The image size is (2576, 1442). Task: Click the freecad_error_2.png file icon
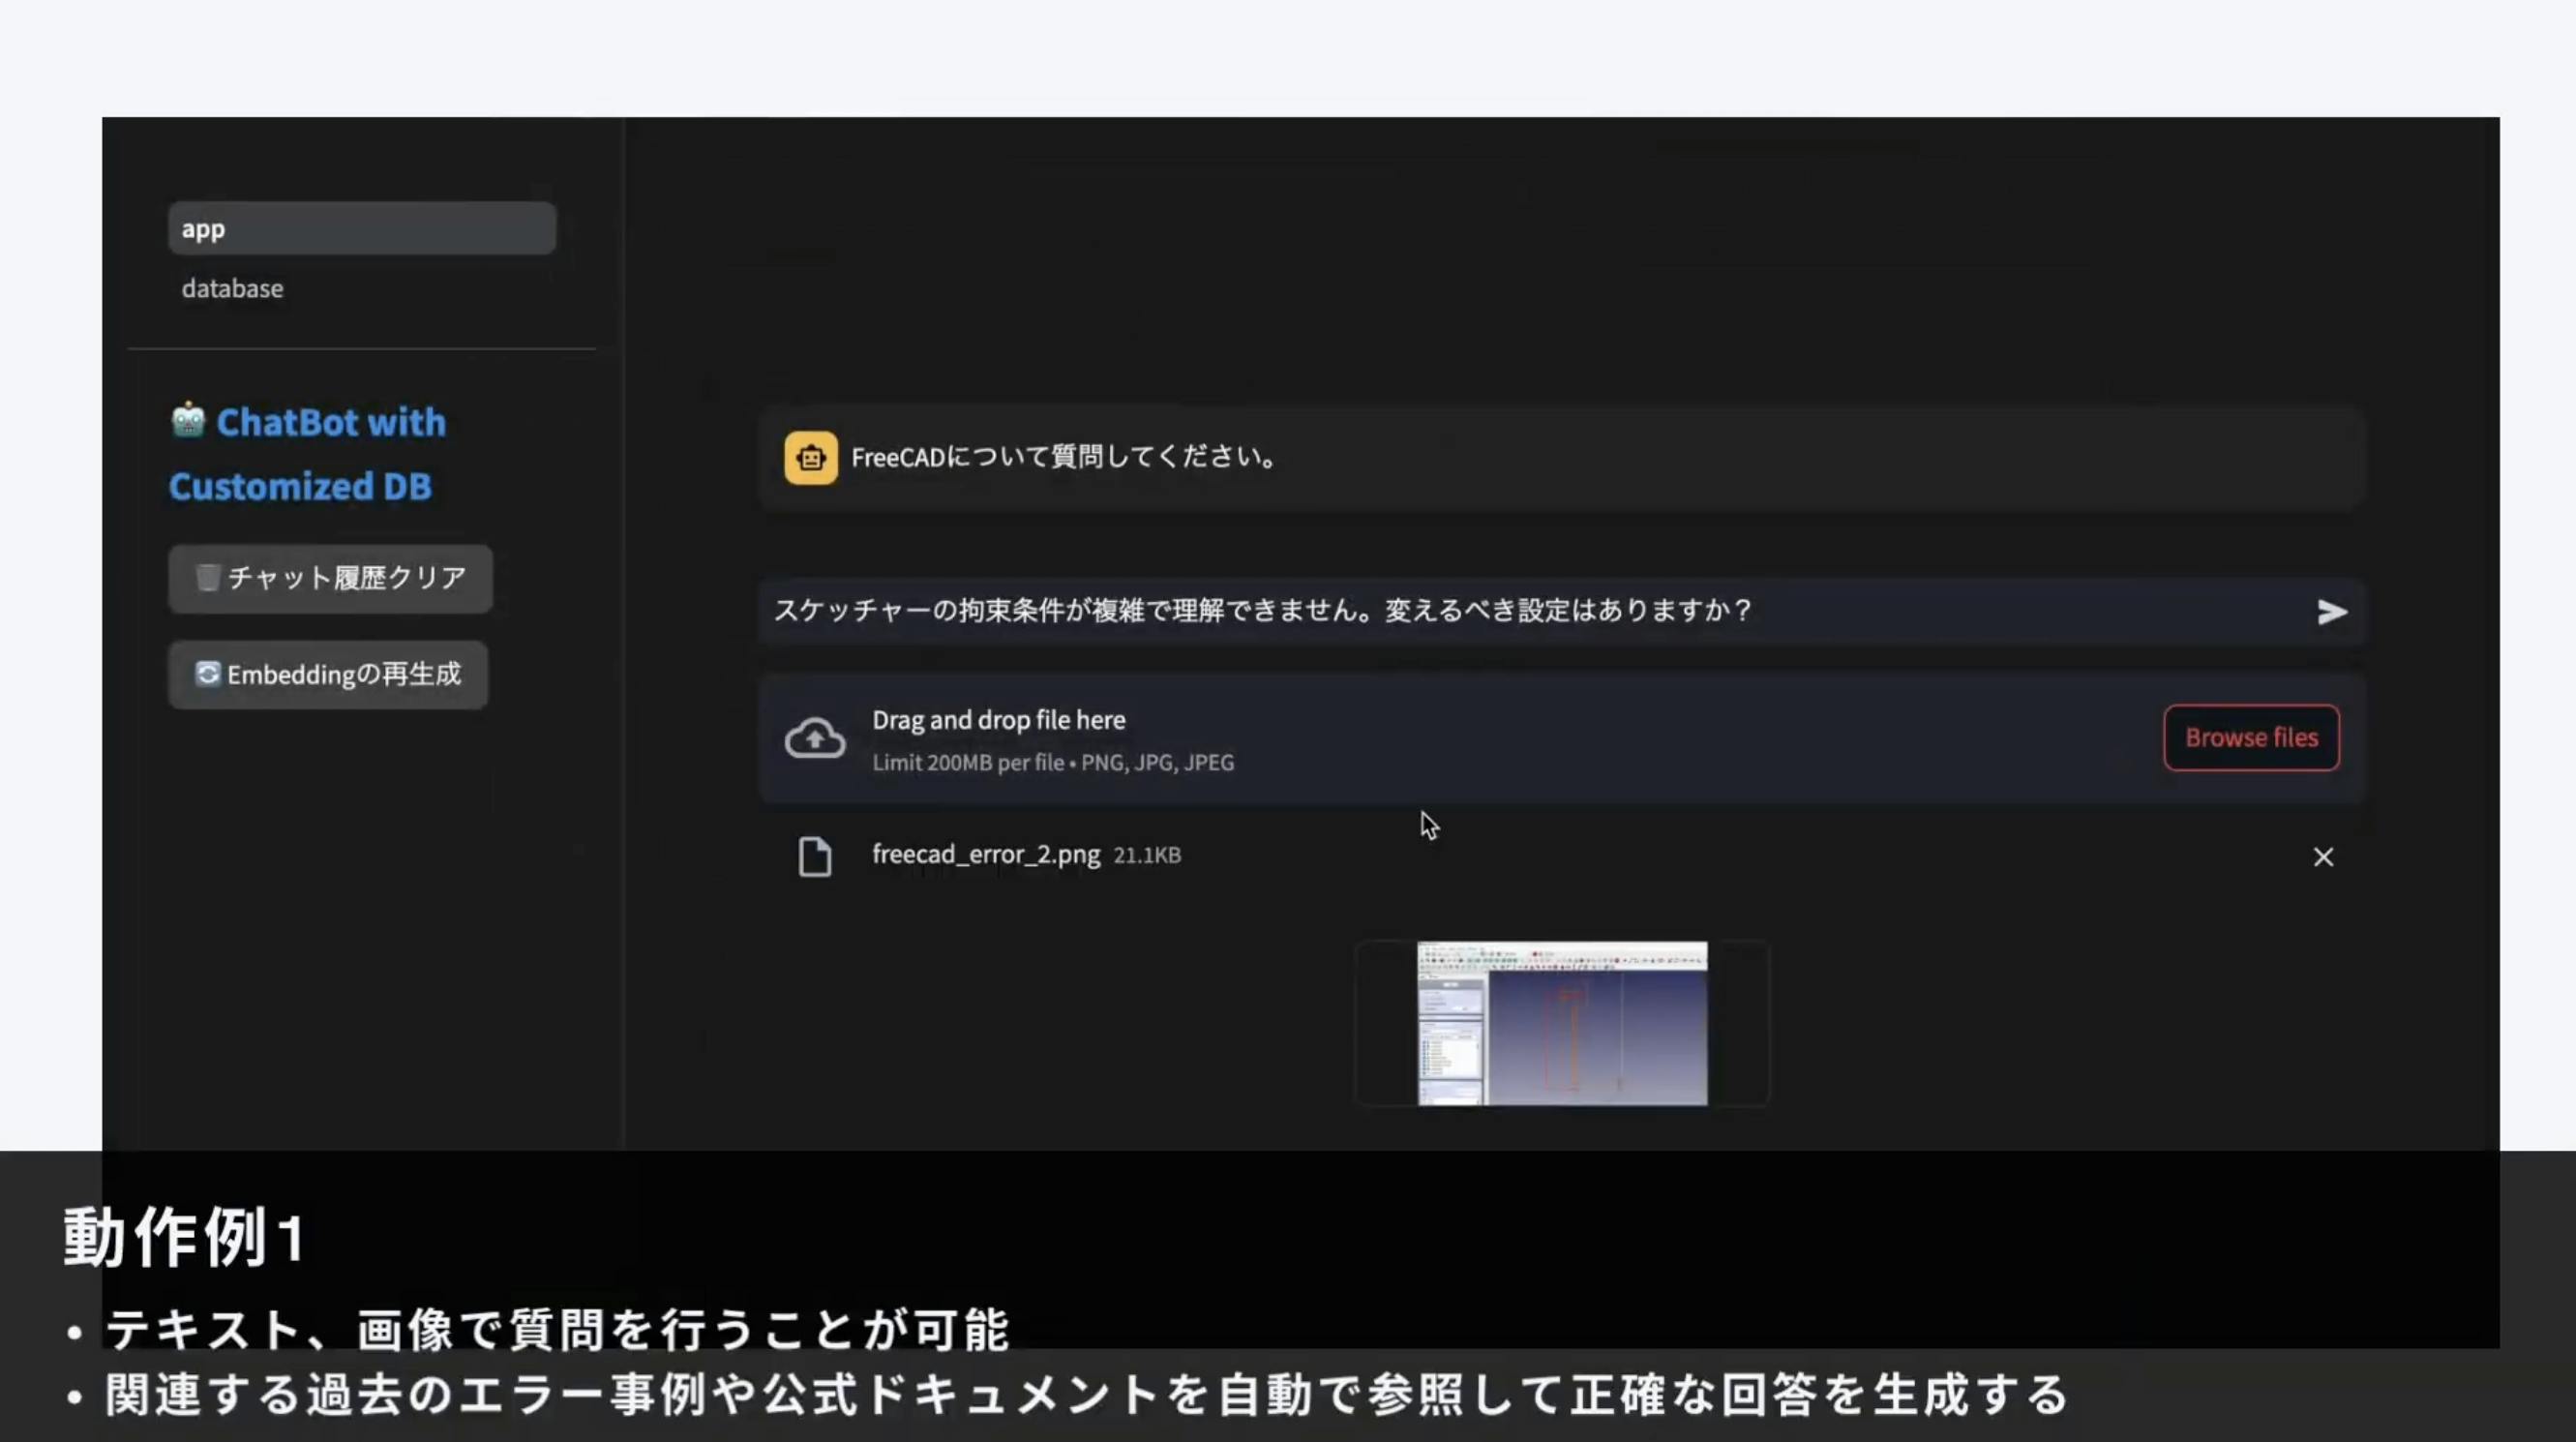click(x=814, y=856)
